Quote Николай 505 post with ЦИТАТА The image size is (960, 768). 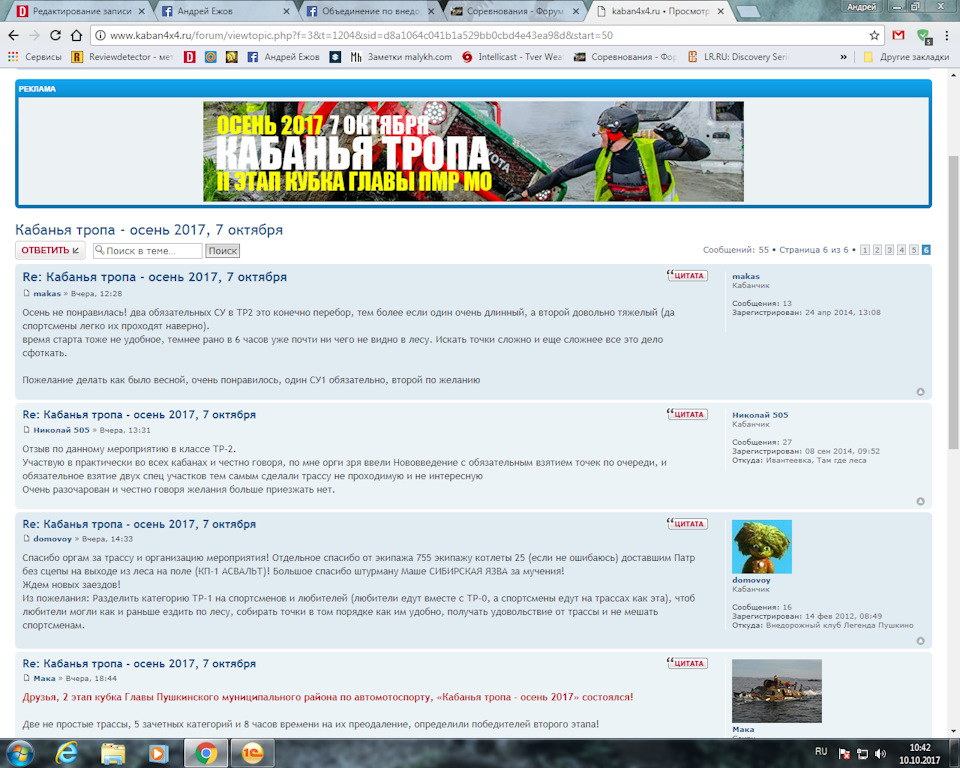687,414
